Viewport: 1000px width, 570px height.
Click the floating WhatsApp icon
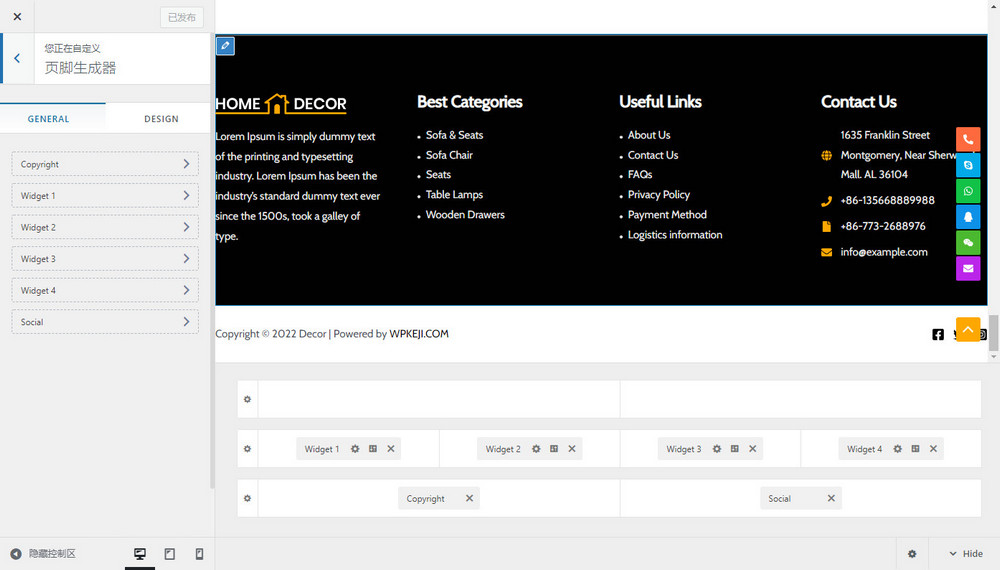coord(968,191)
